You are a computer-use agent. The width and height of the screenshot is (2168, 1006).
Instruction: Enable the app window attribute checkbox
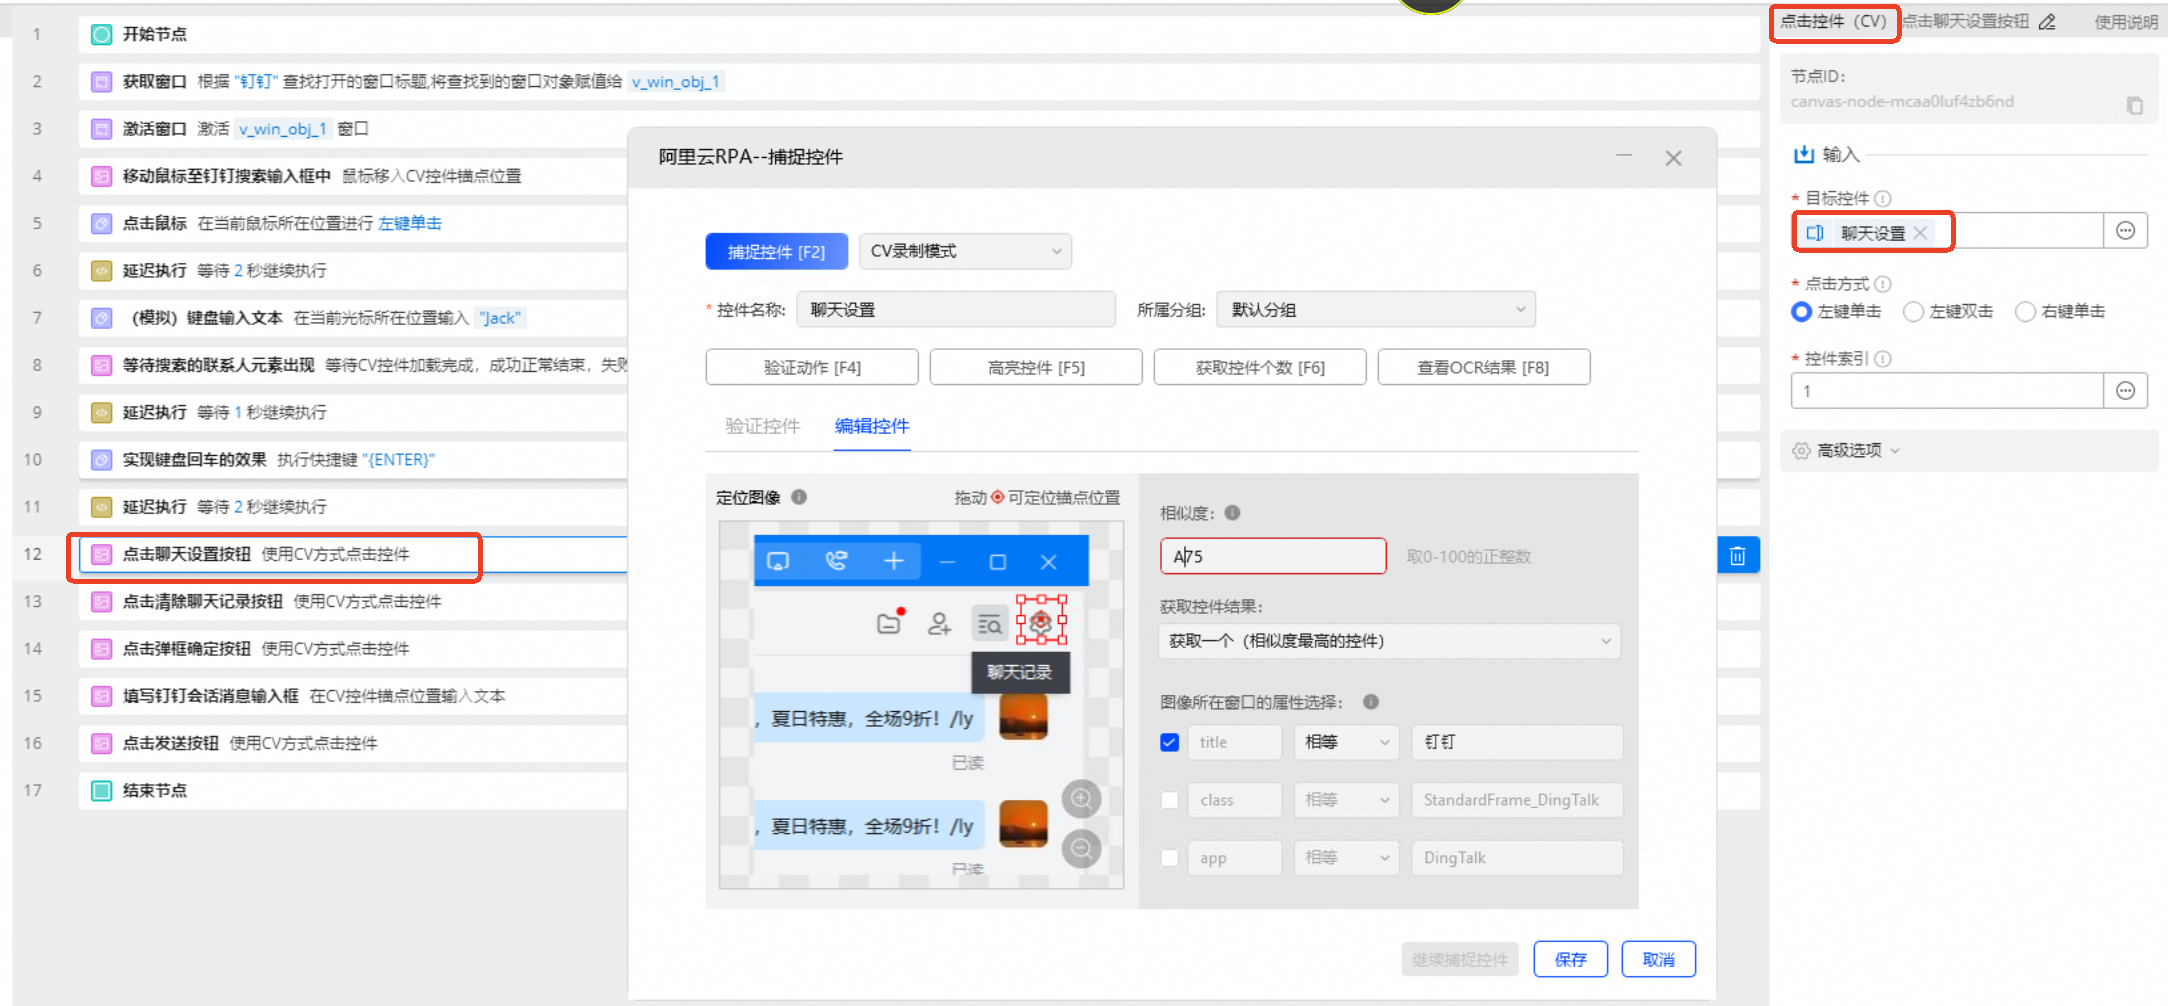(1169, 858)
